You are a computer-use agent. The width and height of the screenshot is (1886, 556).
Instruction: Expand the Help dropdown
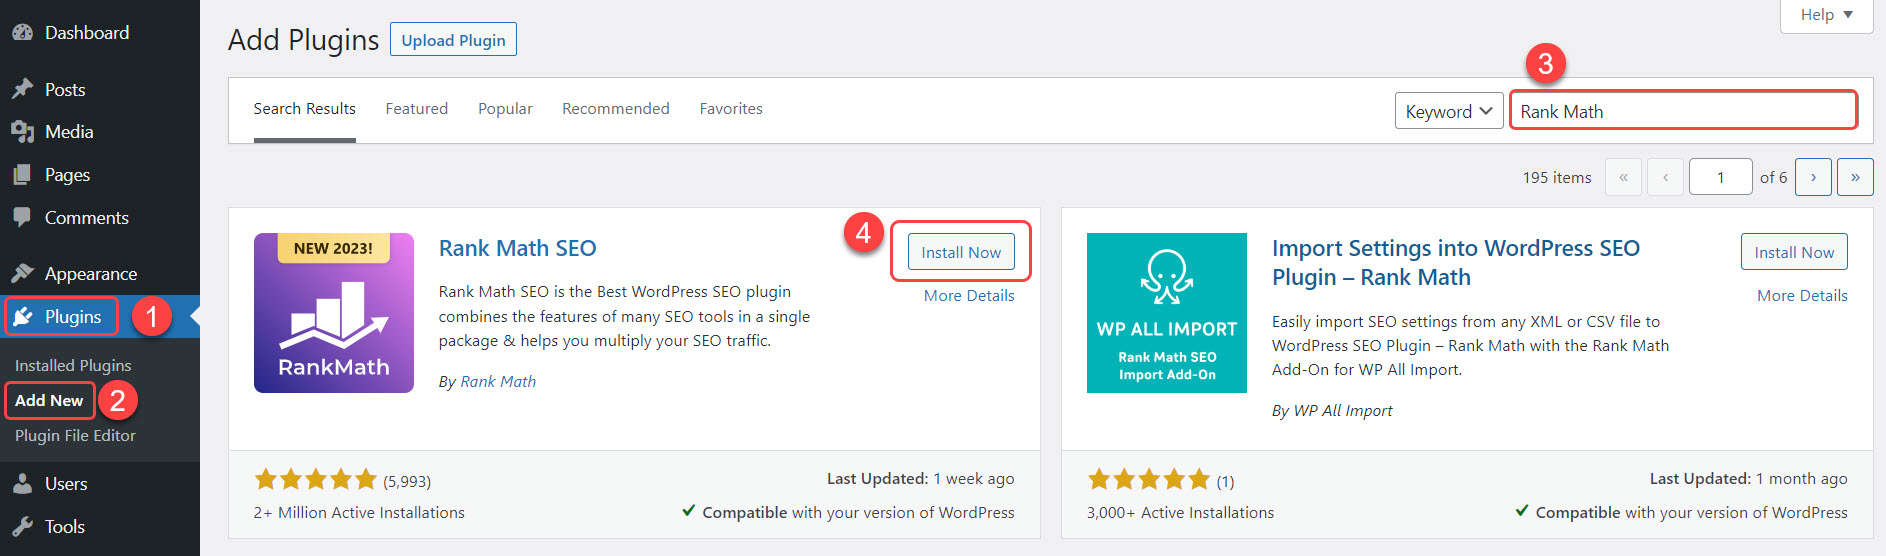1826,15
